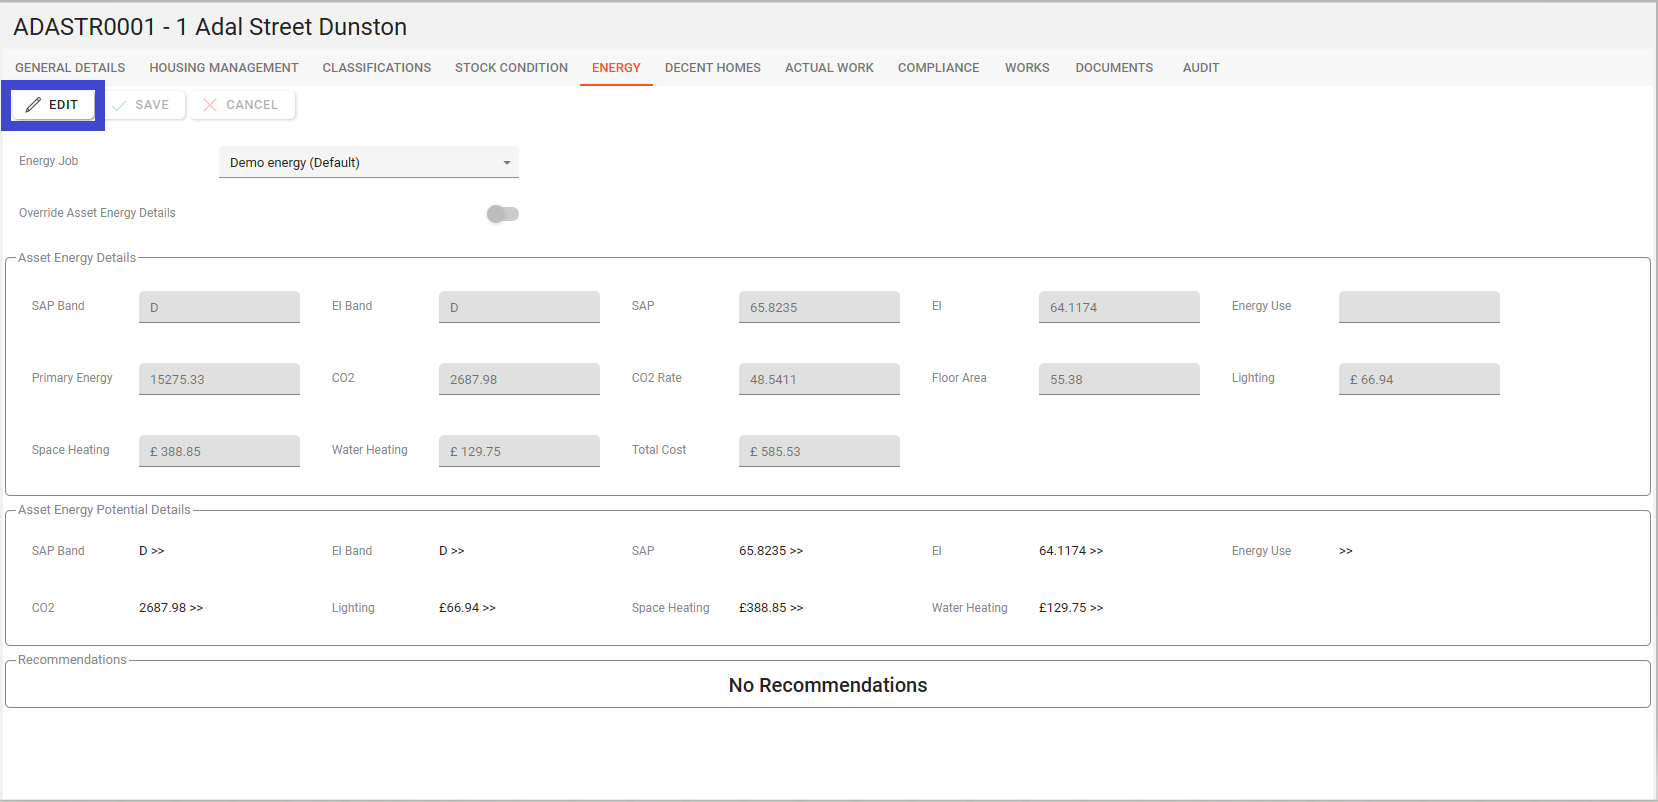Switch to the General Details tab
Screen dimensions: 1658x802
pyautogui.click(x=70, y=68)
